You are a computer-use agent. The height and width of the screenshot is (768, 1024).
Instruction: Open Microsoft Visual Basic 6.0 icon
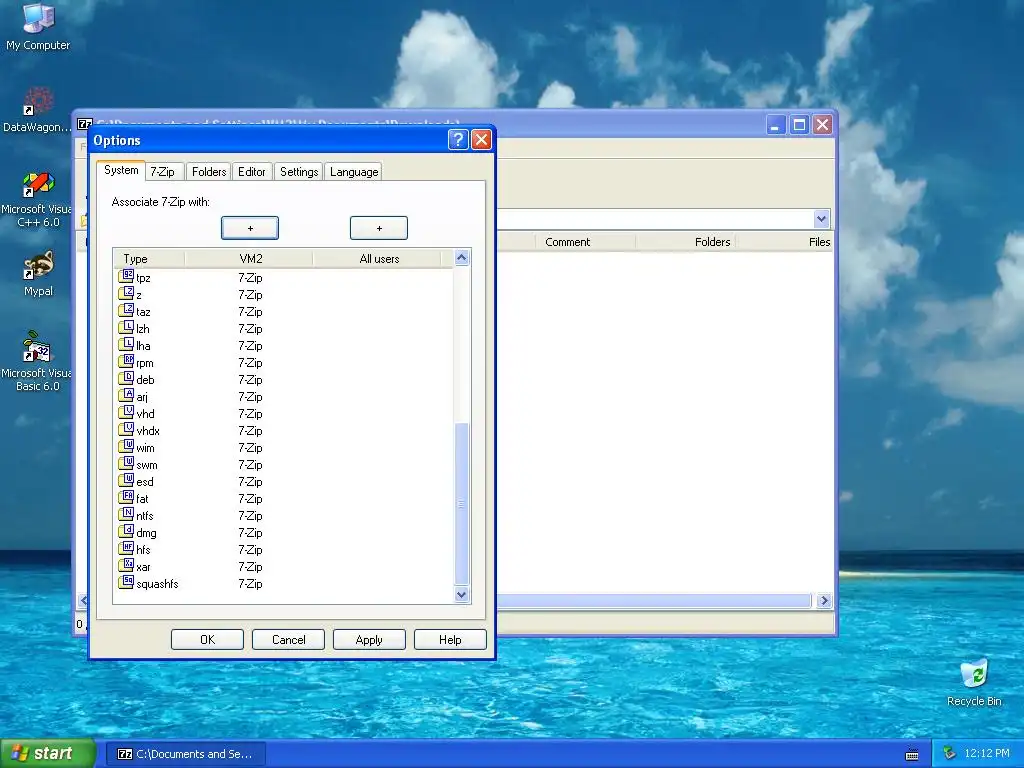(x=37, y=361)
